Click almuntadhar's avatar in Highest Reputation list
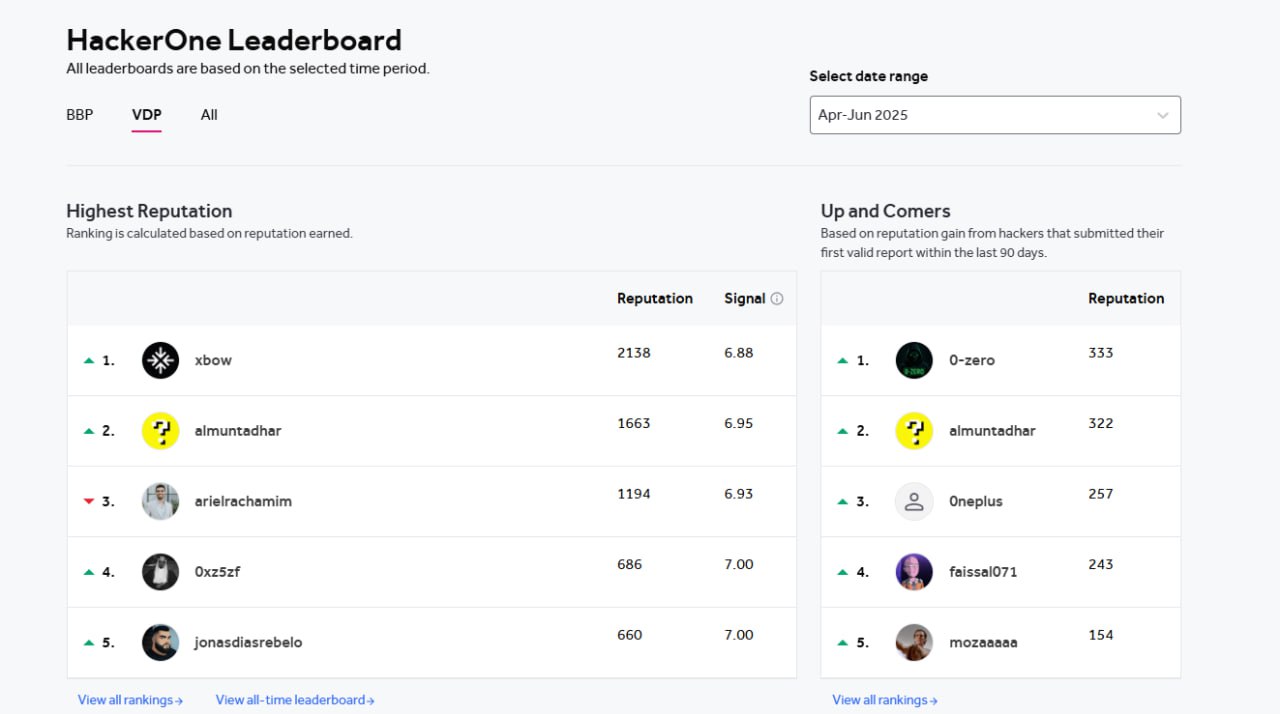 [x=160, y=430]
